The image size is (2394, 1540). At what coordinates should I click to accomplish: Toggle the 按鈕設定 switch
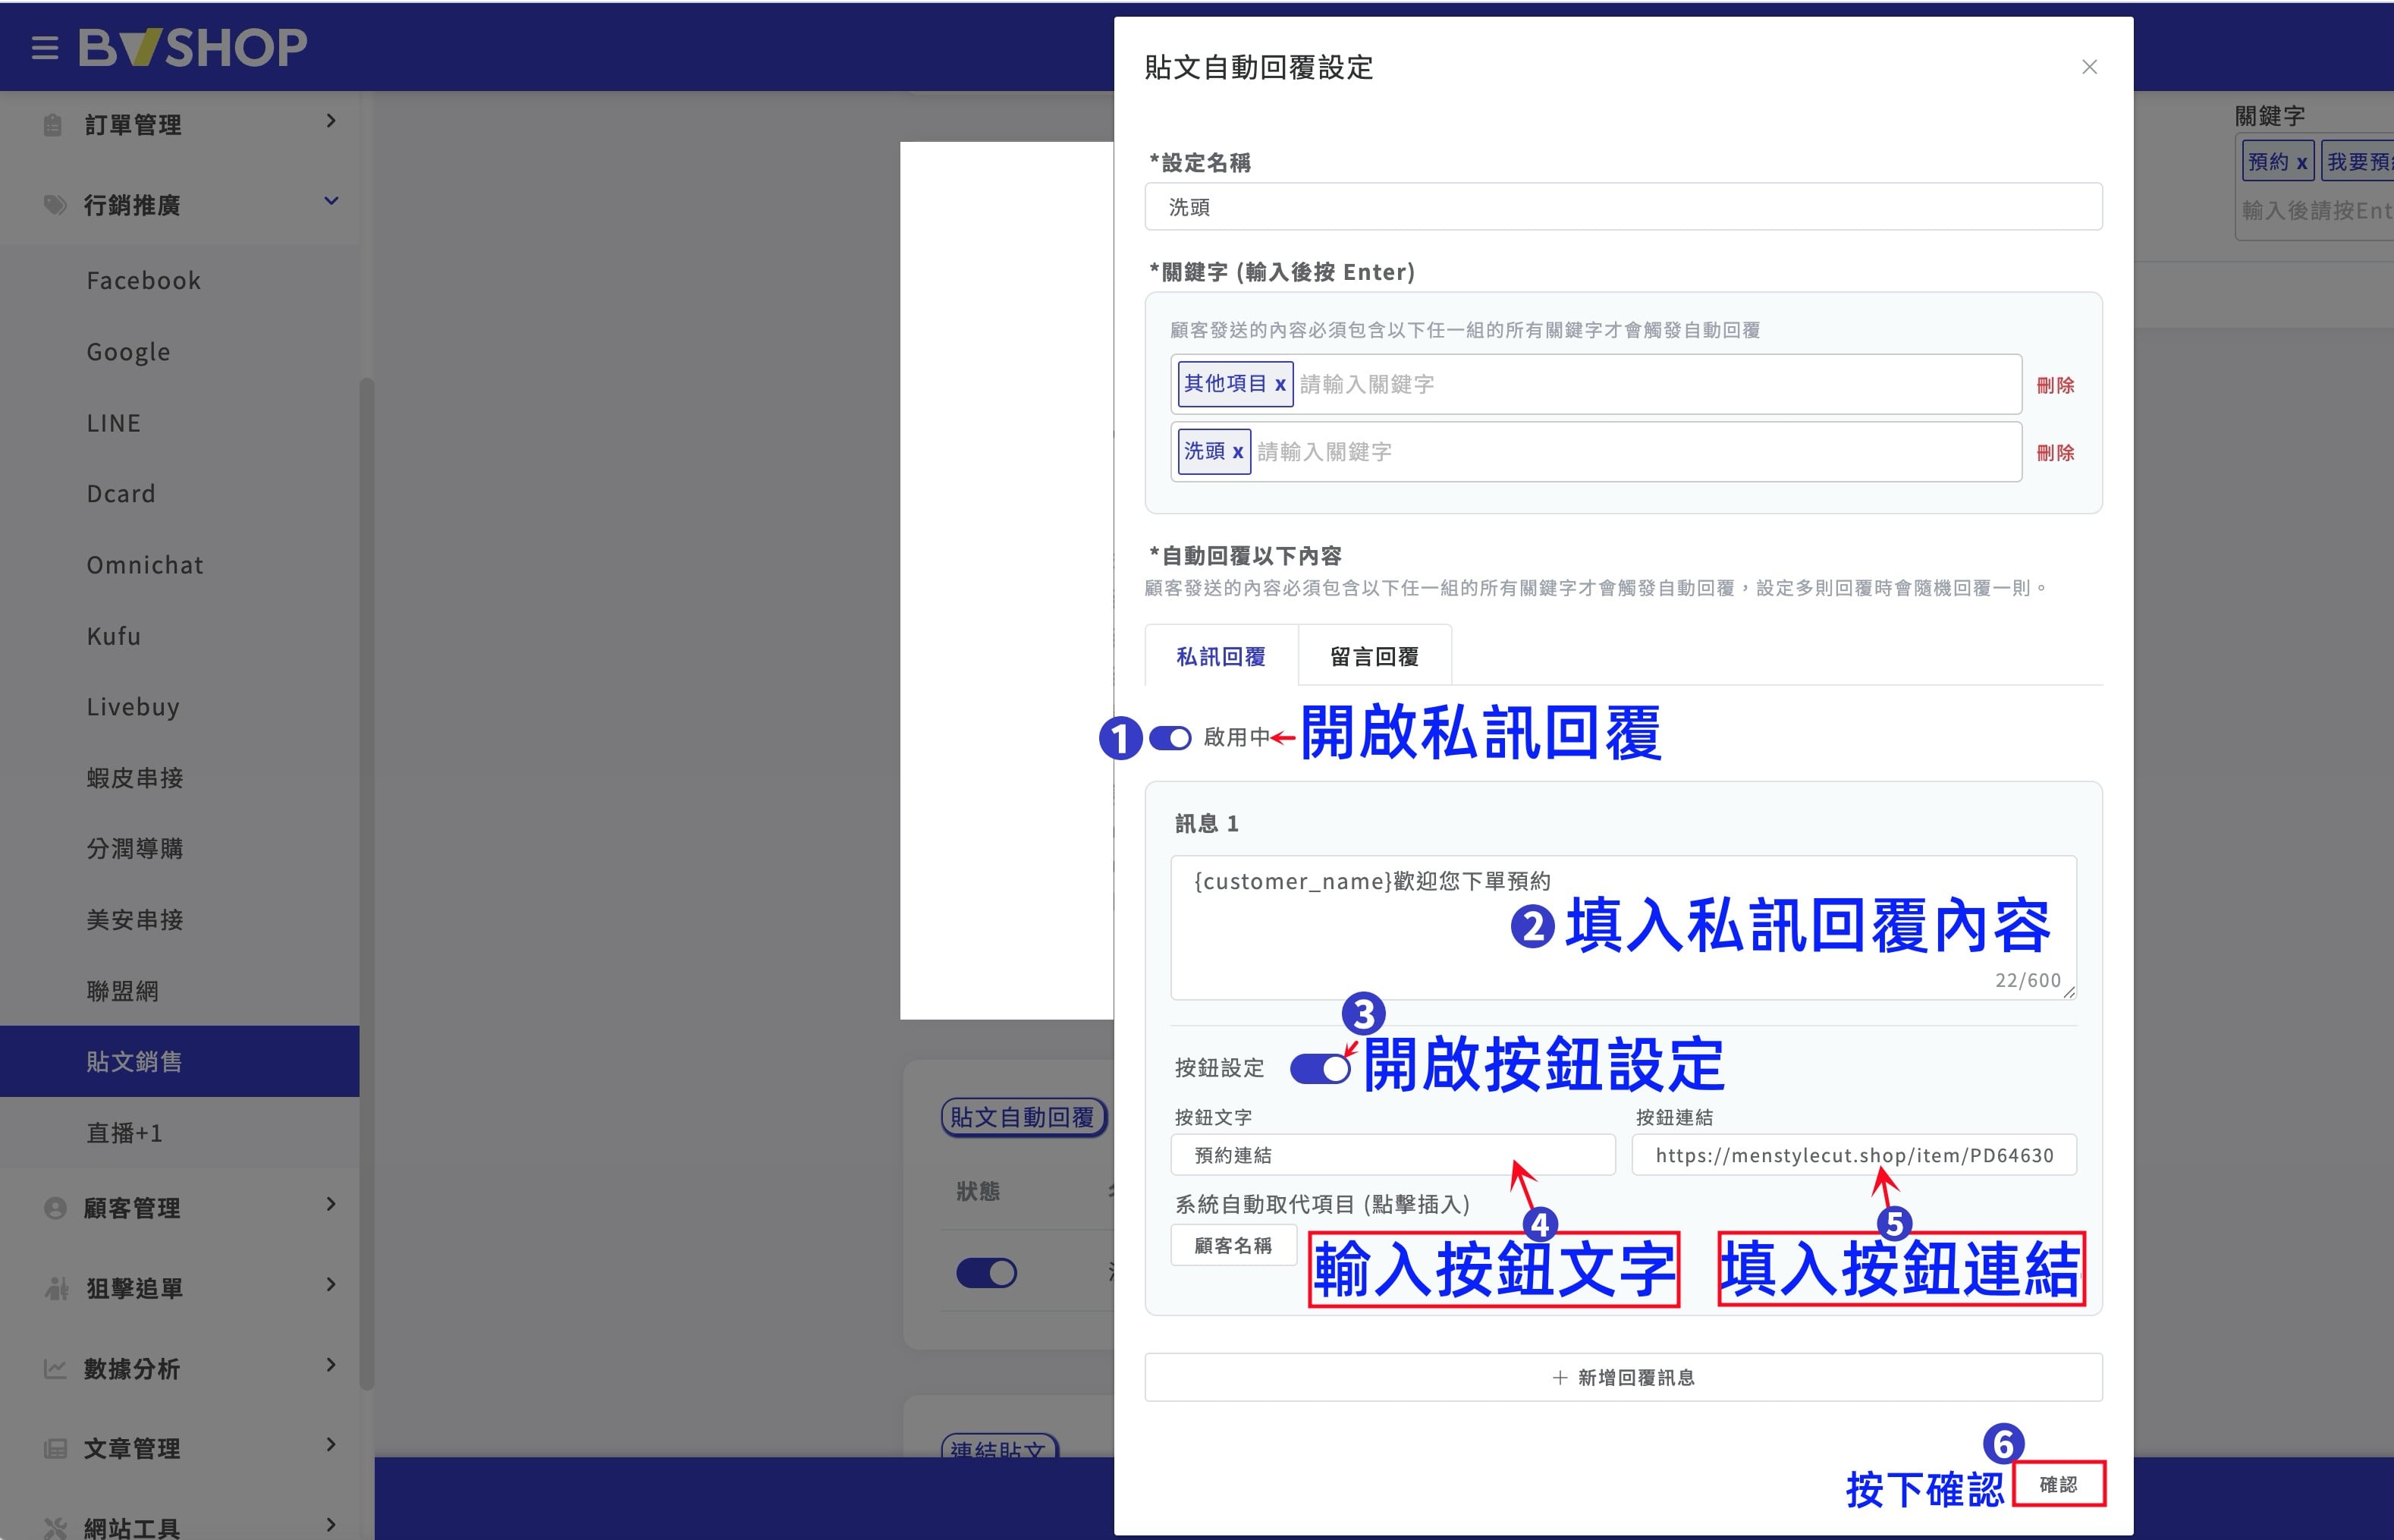tap(1320, 1068)
